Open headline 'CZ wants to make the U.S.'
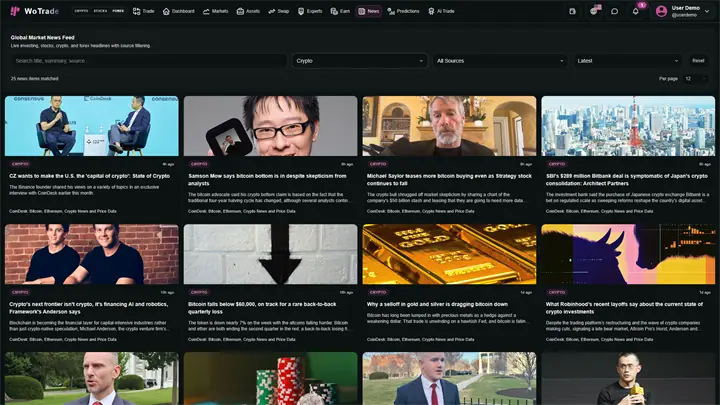Image resolution: width=720 pixels, height=405 pixels. click(90, 176)
